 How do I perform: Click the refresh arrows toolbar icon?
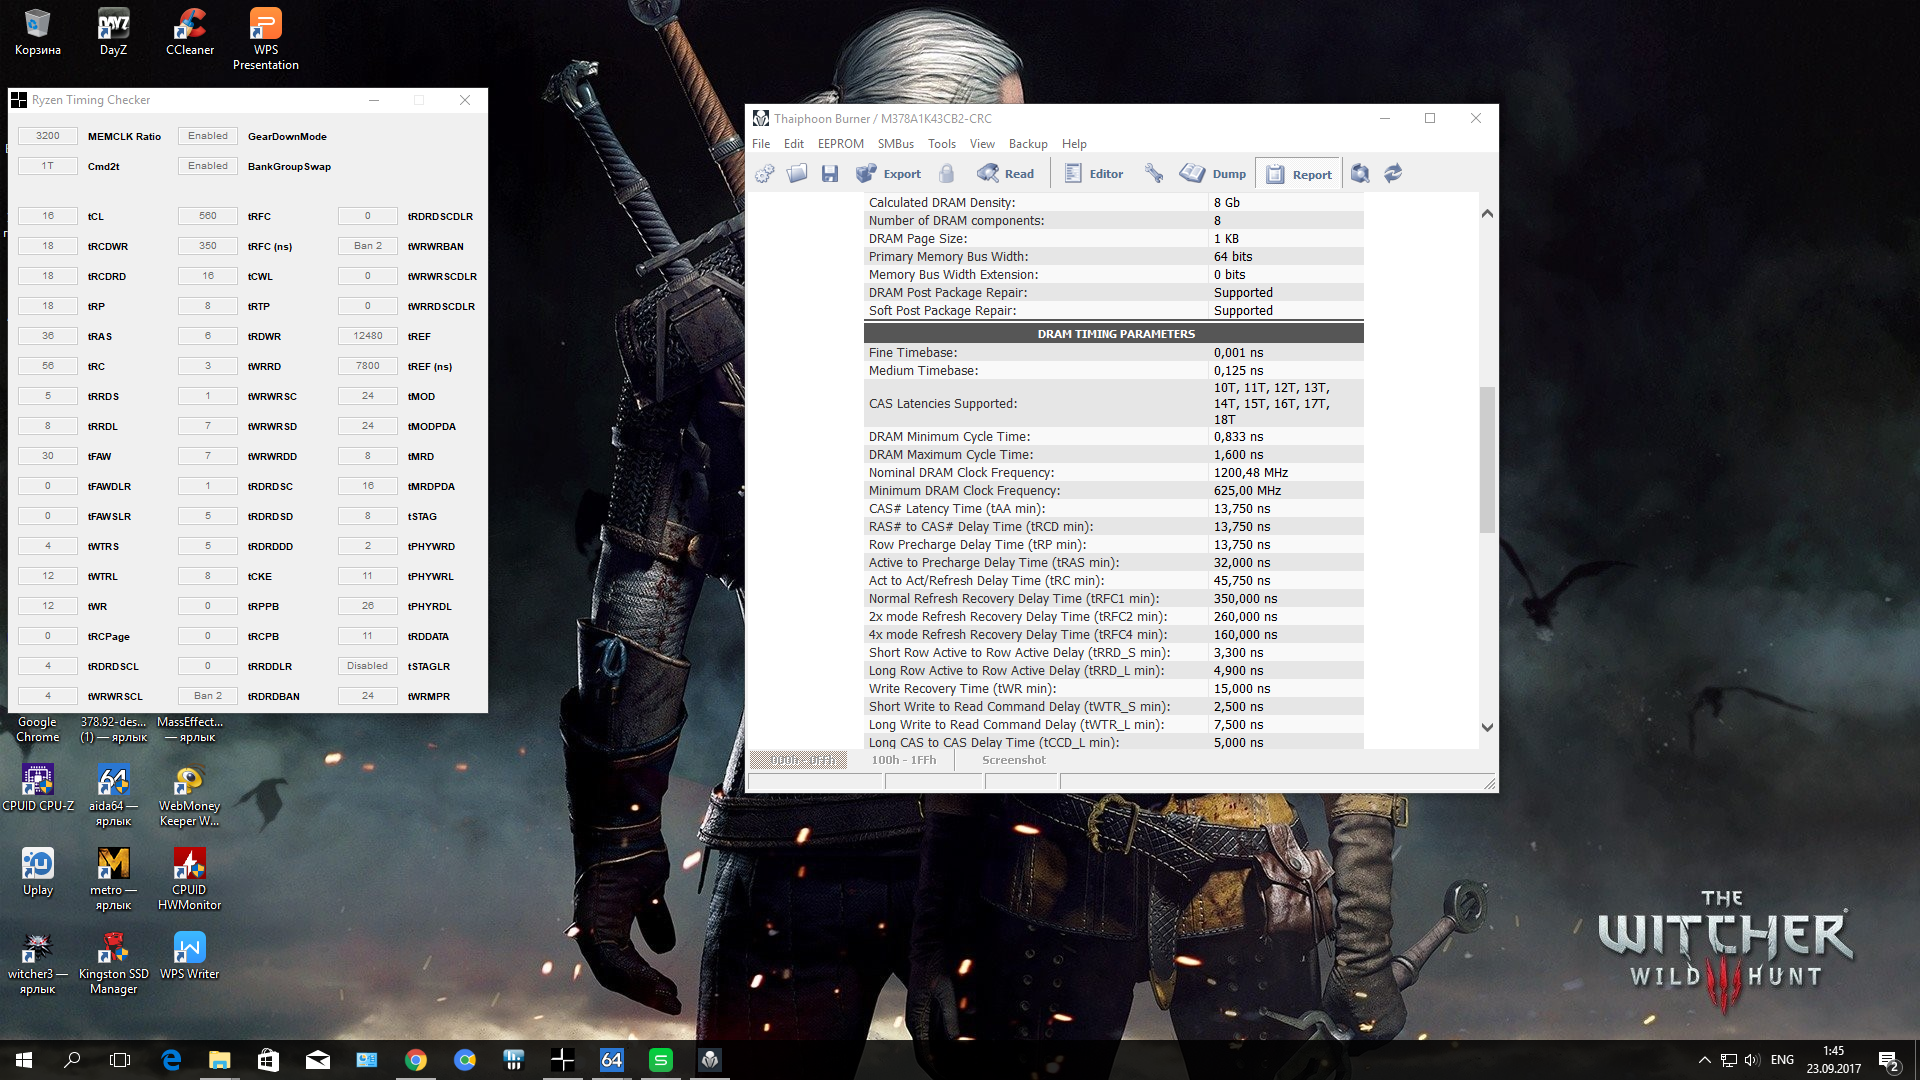point(1393,174)
